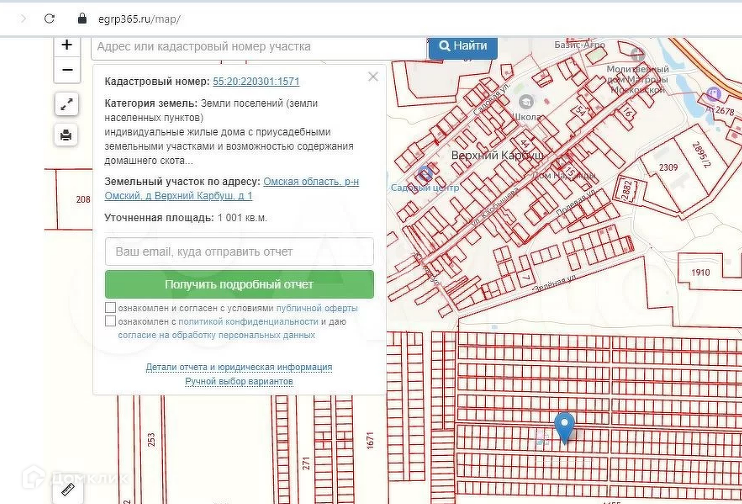Click the blue location pin on map
742x504 pixels.
(564, 427)
